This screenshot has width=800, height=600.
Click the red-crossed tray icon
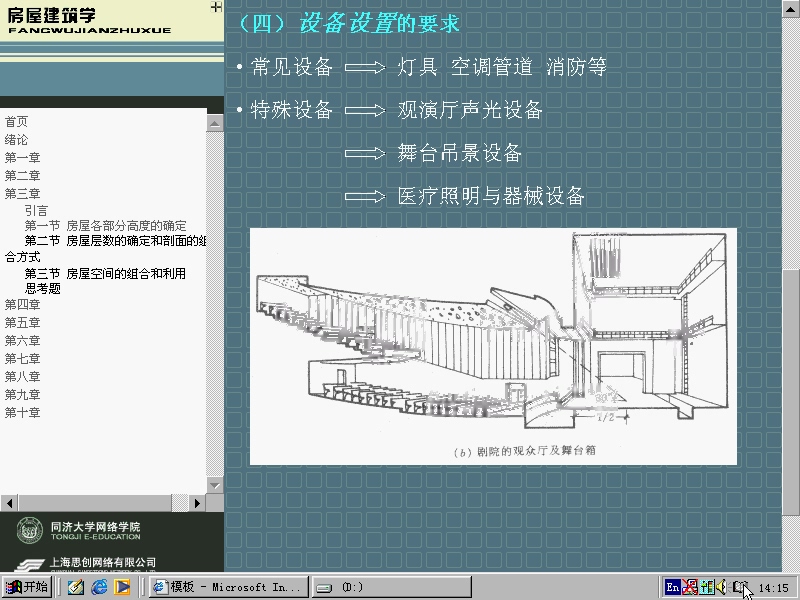pyautogui.click(x=690, y=587)
